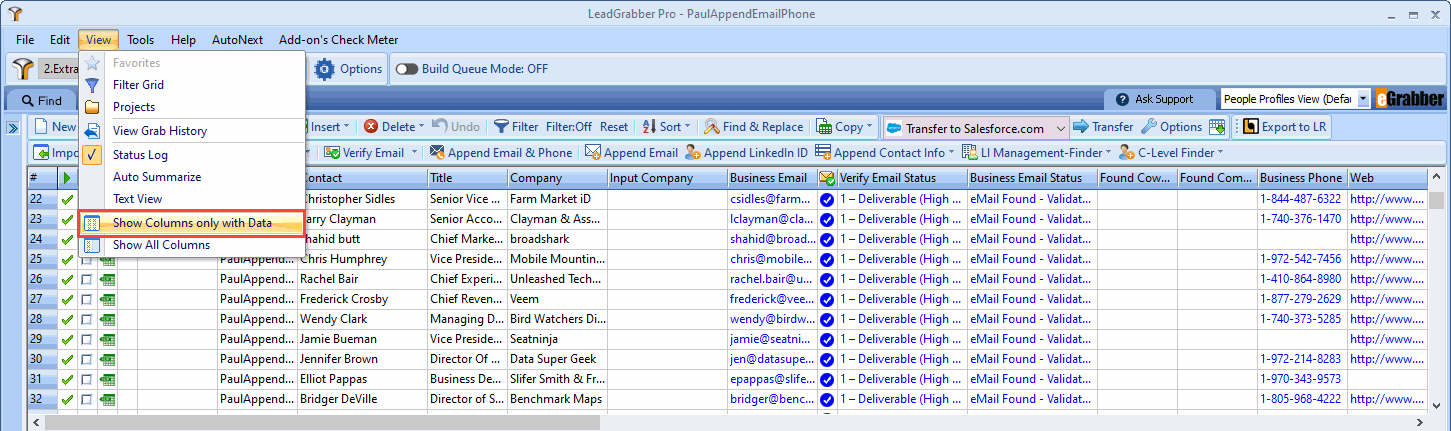
Task: Tick the checkbox in row 27
Action: click(x=87, y=299)
